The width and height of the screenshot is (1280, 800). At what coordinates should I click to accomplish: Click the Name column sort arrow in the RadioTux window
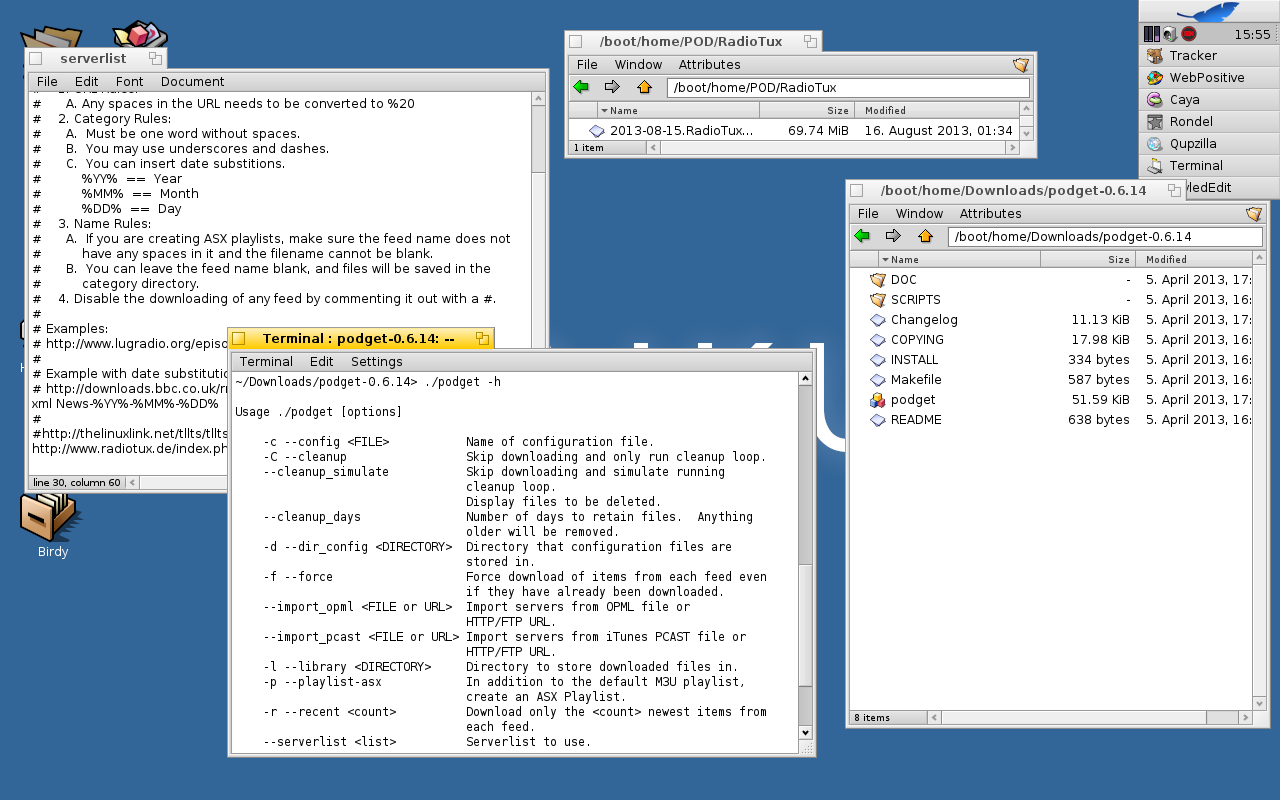click(x=604, y=111)
